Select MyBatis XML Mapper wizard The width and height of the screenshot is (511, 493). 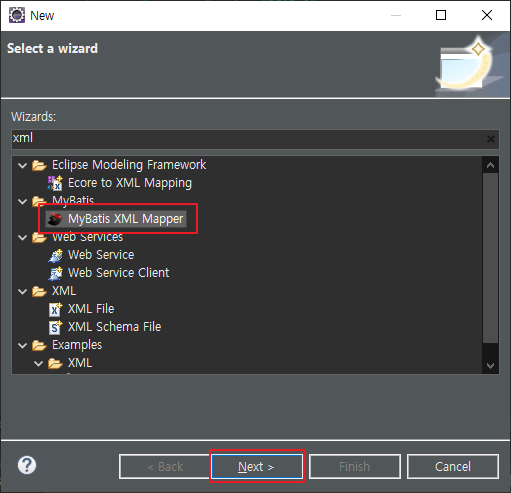point(126,219)
